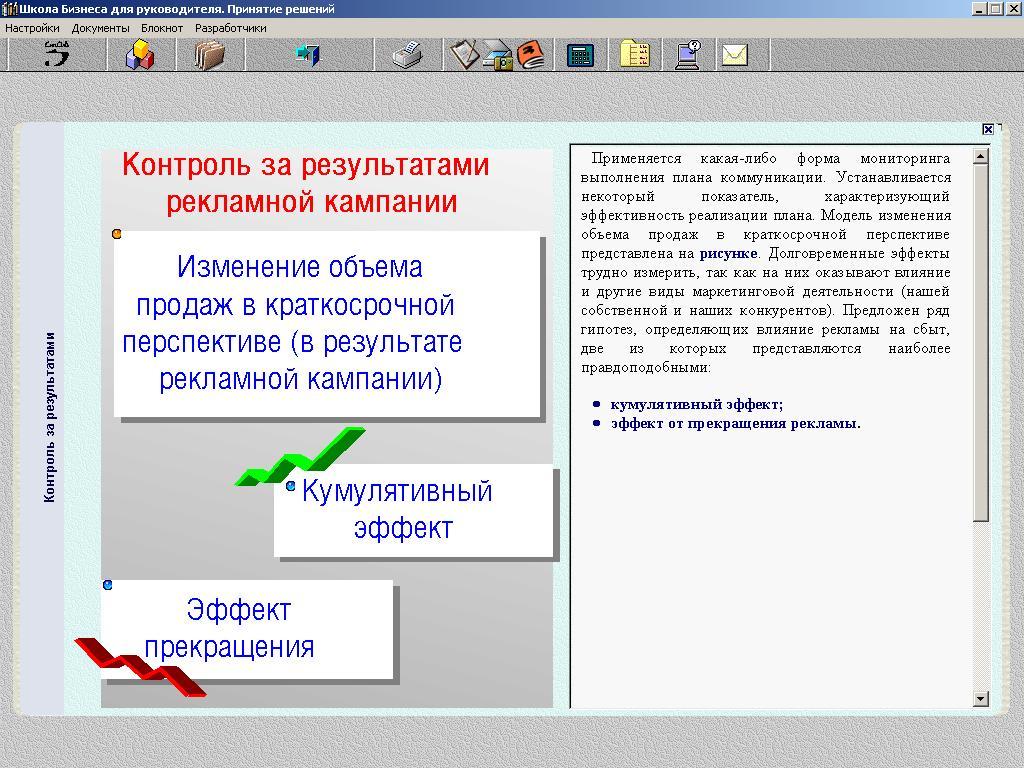Maximize the Школа Бизнеса window
This screenshot has height=768, width=1024.
pyautogui.click(x=995, y=8)
